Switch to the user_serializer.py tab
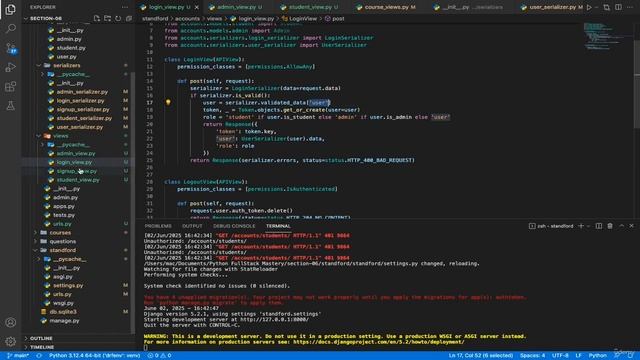The width and height of the screenshot is (640, 360). (553, 7)
